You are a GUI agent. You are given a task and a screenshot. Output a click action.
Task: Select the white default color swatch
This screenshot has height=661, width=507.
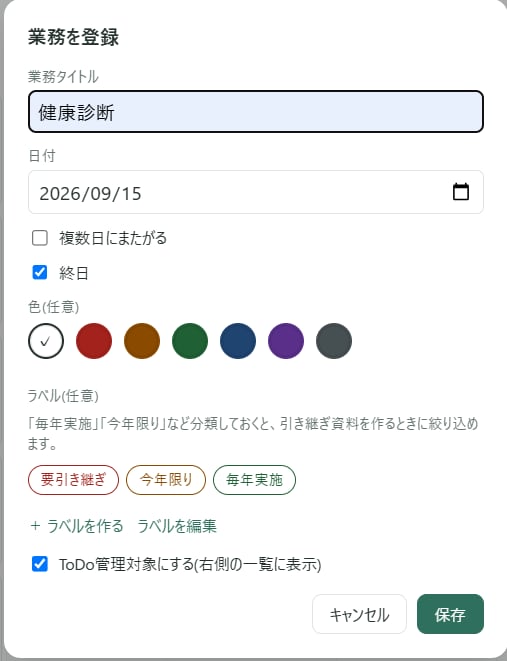pyautogui.click(x=46, y=341)
